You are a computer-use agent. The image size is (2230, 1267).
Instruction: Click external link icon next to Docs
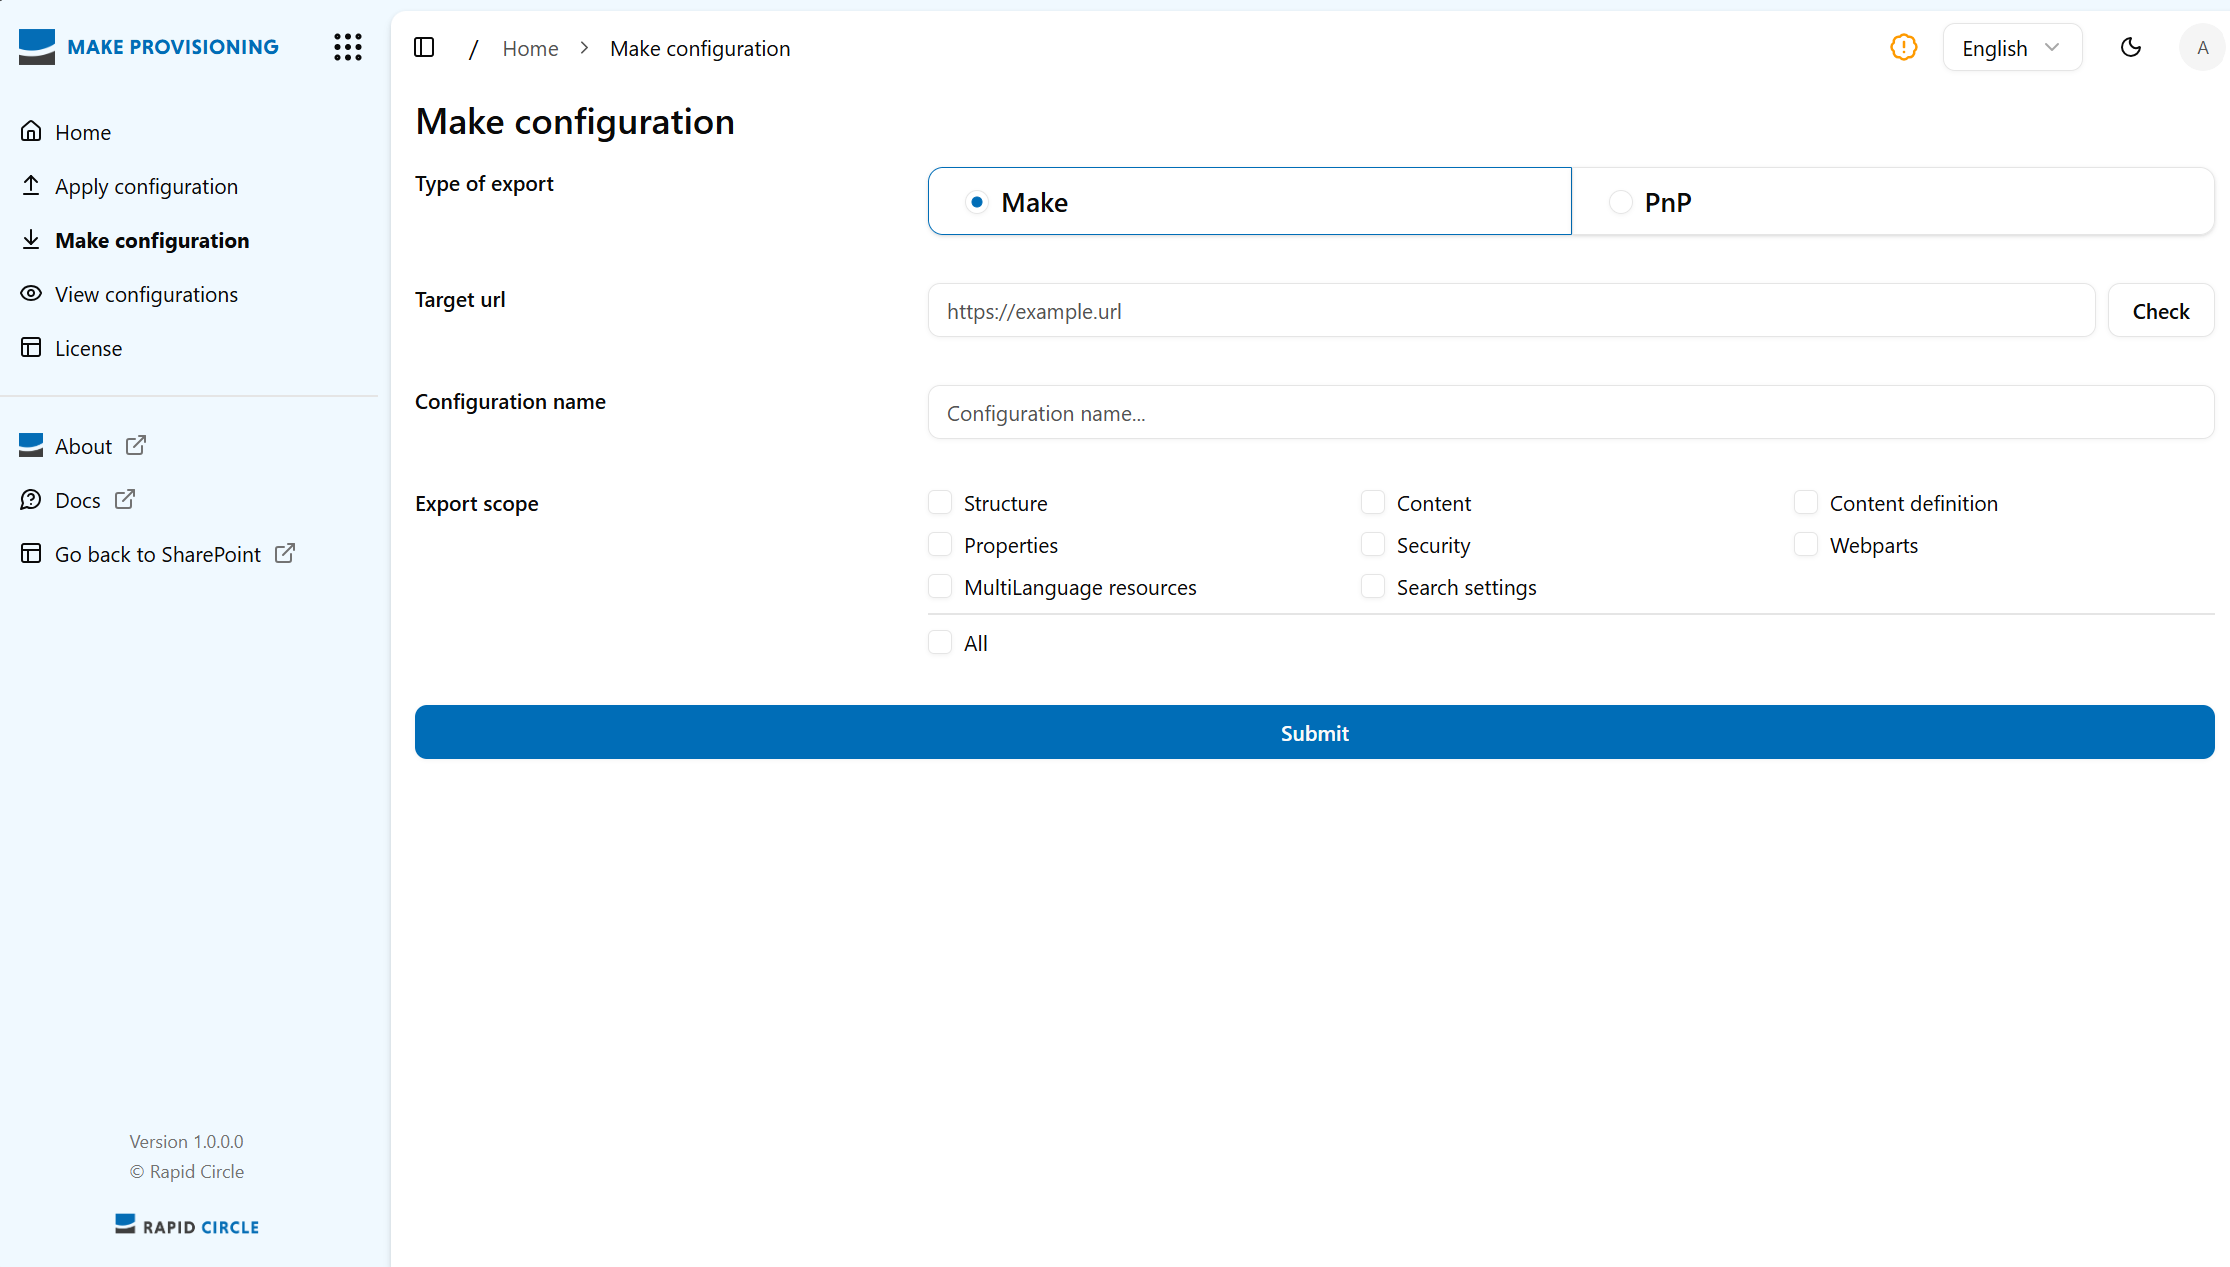coord(125,499)
